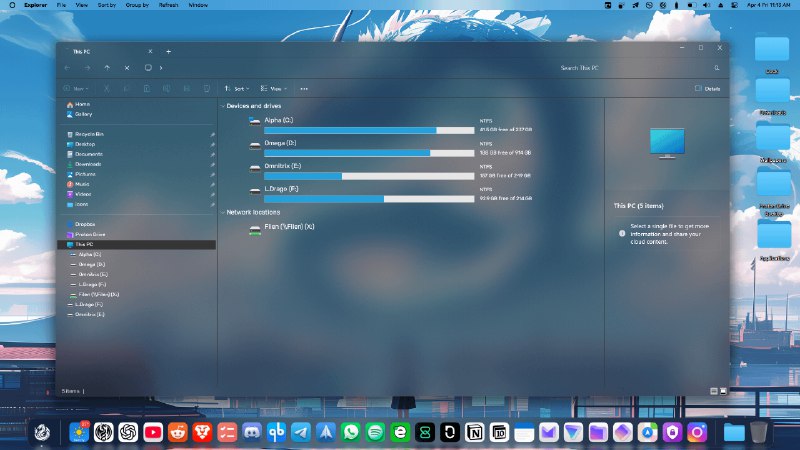
Task: Open L.Drago (F:) drive in main pane
Action: (281, 189)
